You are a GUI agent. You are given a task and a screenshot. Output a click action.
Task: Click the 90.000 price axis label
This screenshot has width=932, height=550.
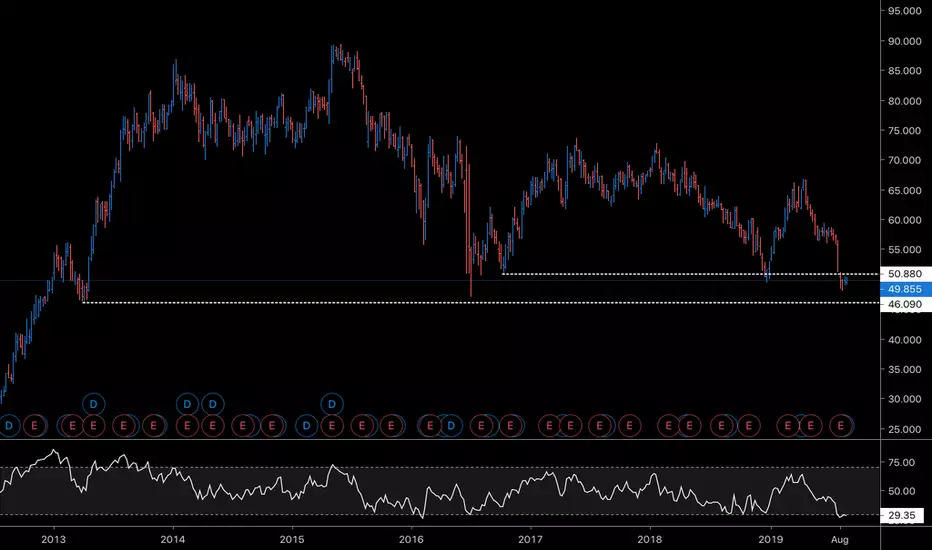point(905,41)
